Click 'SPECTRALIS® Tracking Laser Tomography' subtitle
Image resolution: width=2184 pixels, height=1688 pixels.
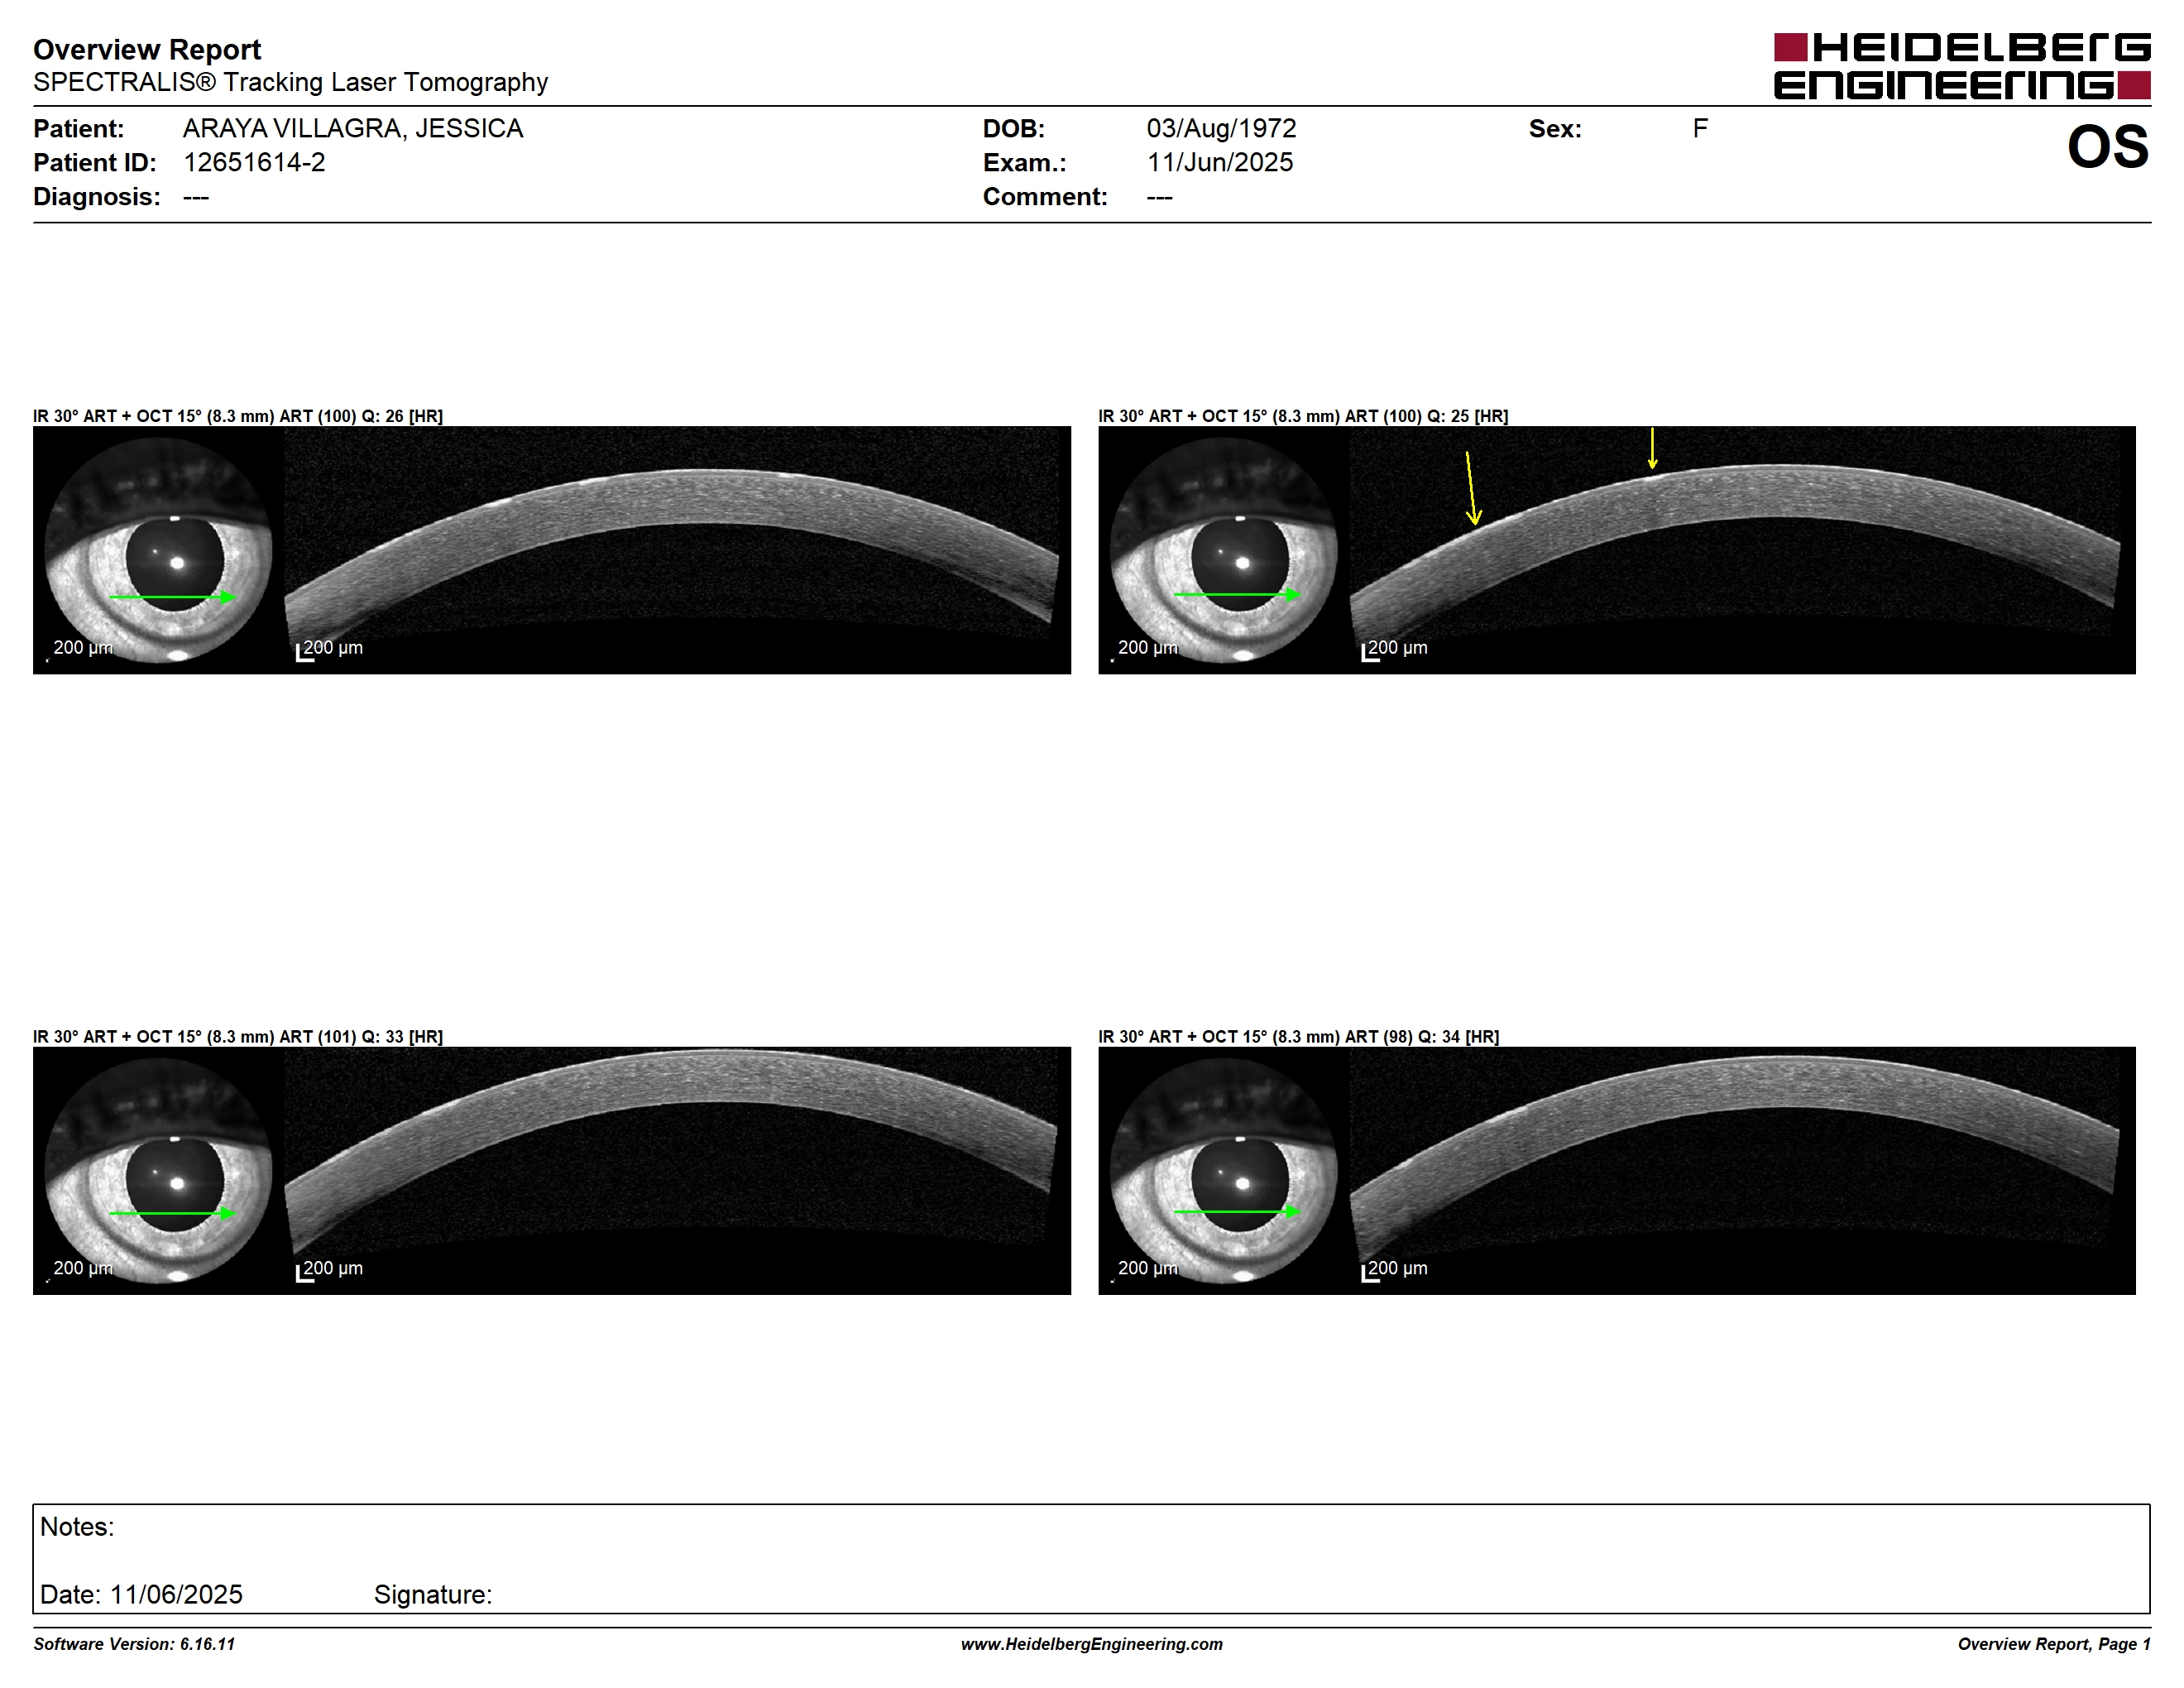tap(290, 82)
